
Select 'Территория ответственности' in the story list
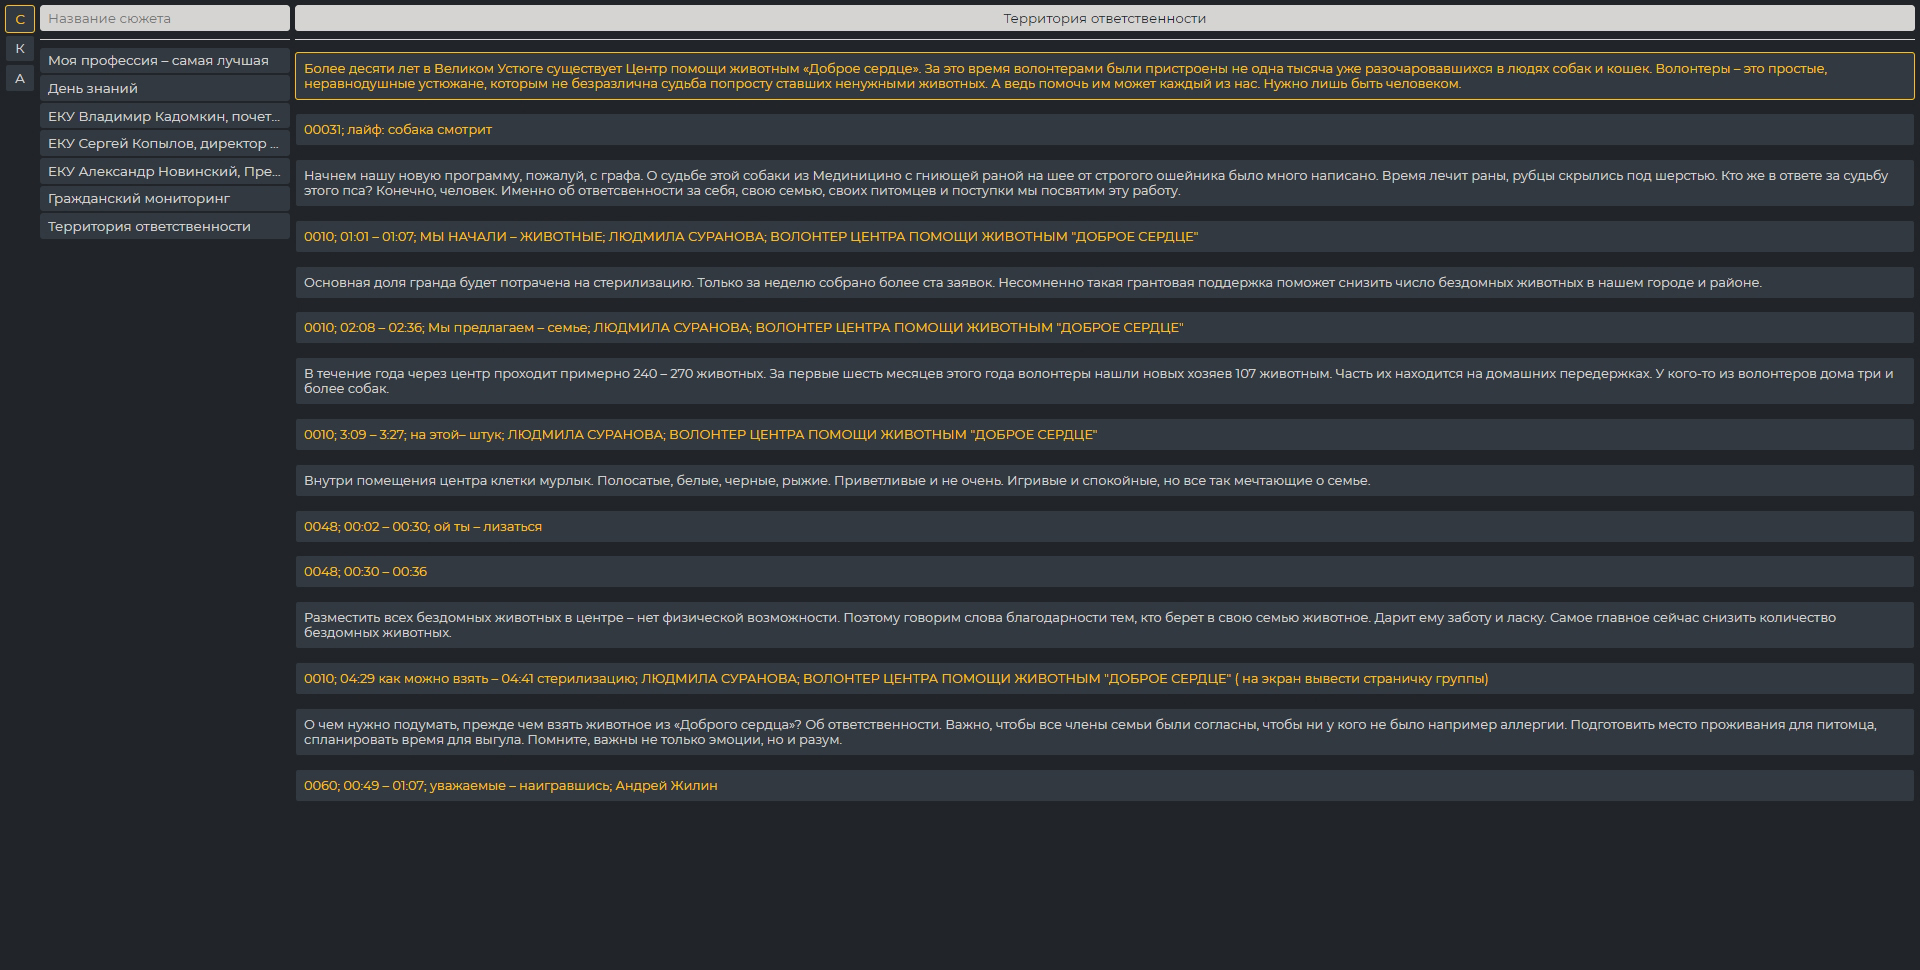165,227
